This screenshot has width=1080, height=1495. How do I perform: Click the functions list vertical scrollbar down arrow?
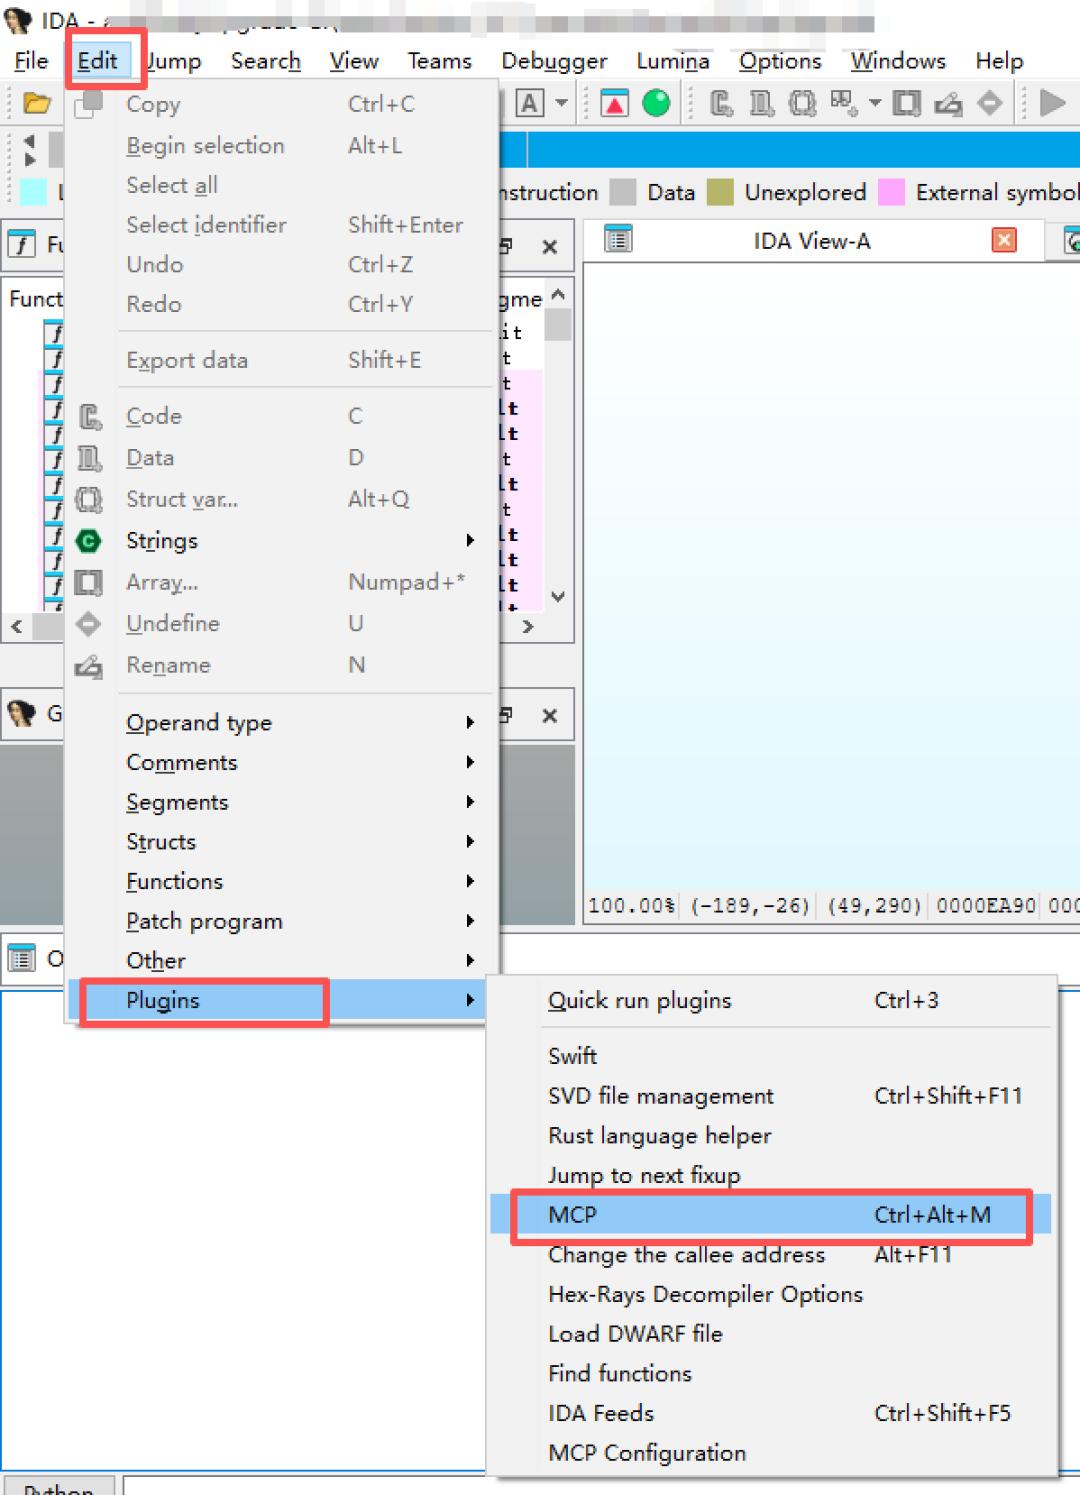pyautogui.click(x=558, y=596)
